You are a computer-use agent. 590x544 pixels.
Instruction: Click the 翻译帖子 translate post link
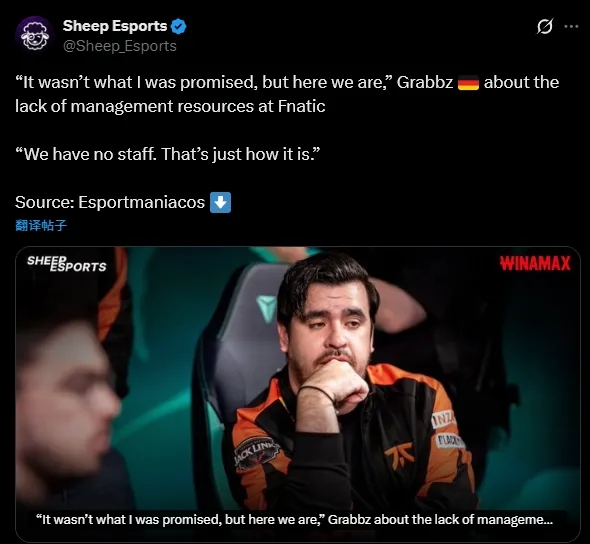click(41, 225)
